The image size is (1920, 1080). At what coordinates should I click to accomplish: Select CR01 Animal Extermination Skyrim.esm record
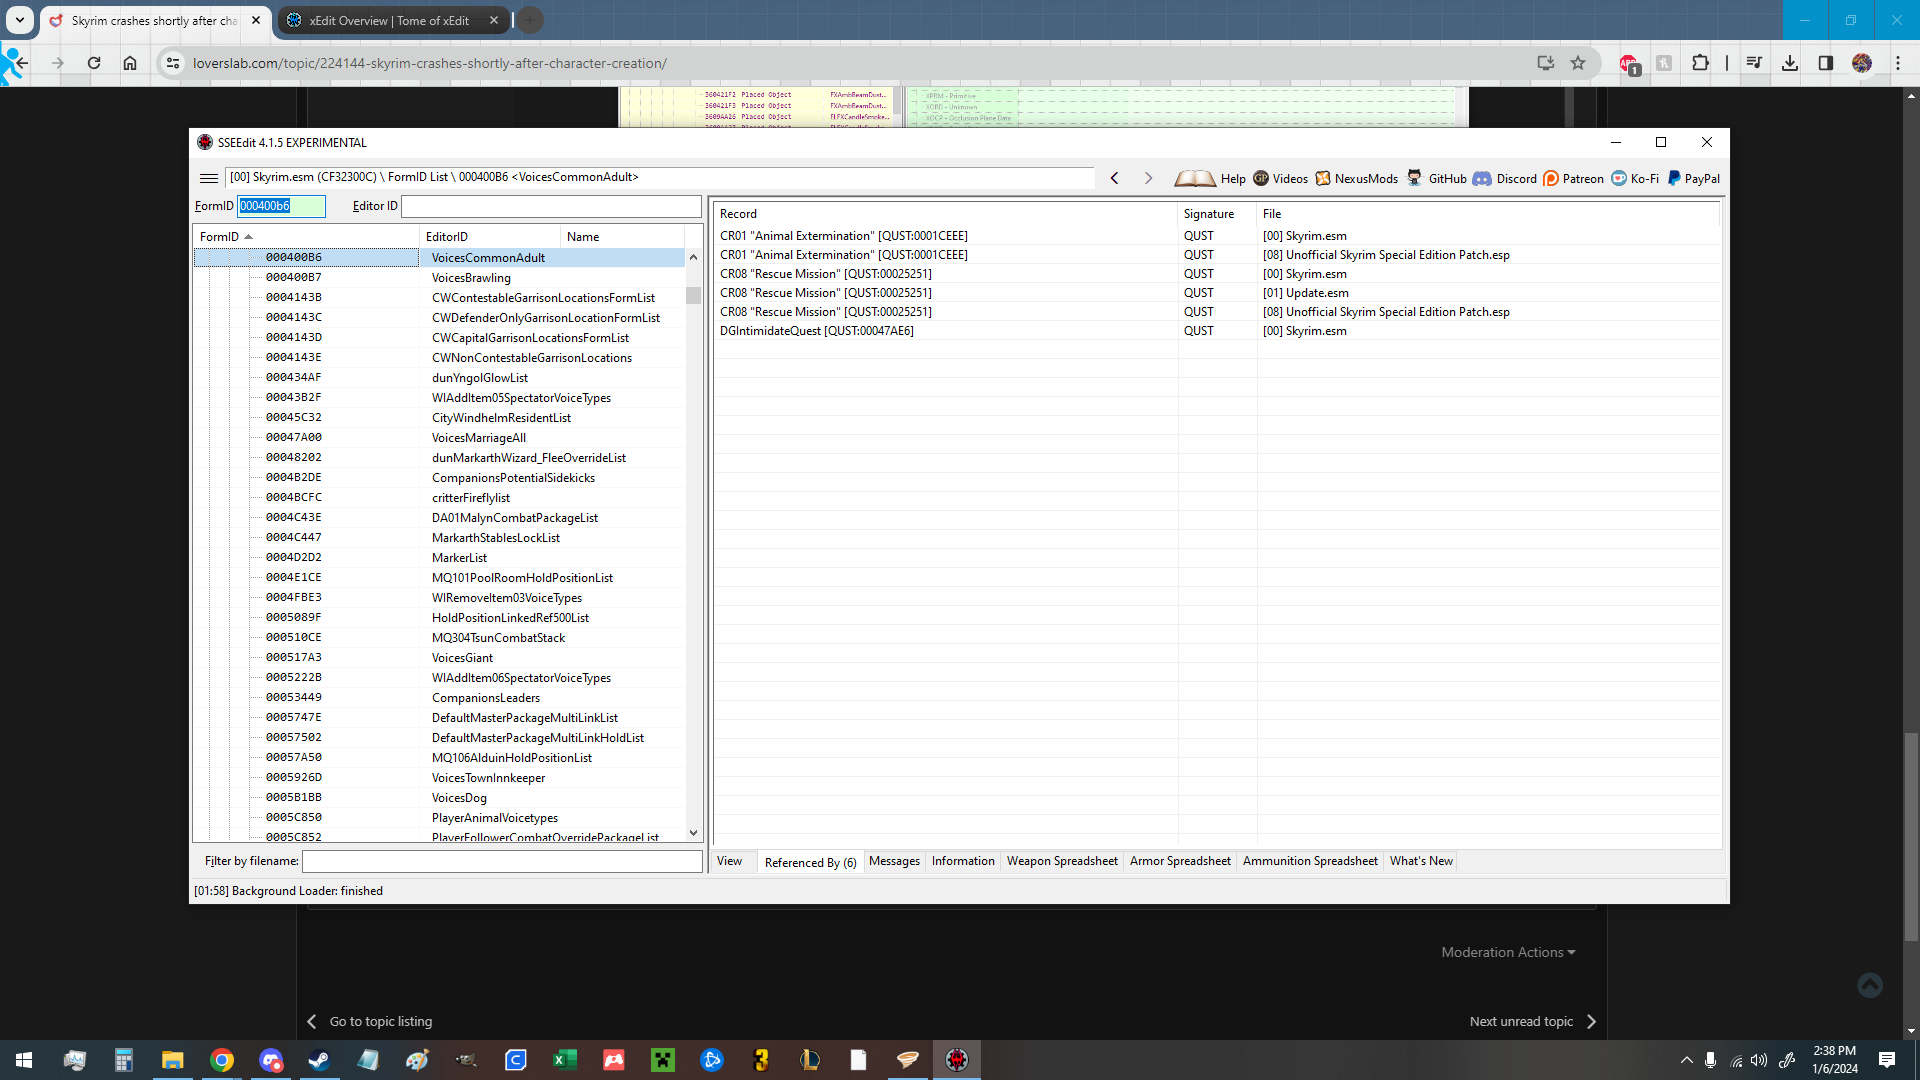click(1217, 236)
